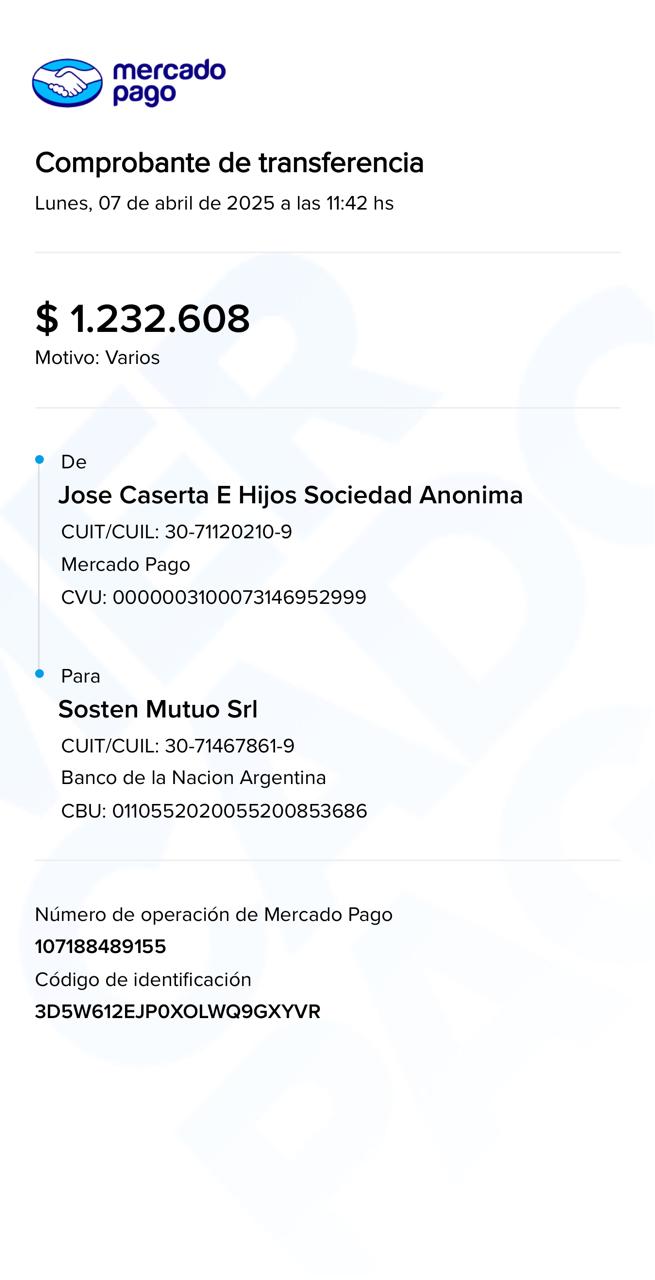
Task: Click the sender name Jose Caserta E Hijos
Action: tap(290, 495)
